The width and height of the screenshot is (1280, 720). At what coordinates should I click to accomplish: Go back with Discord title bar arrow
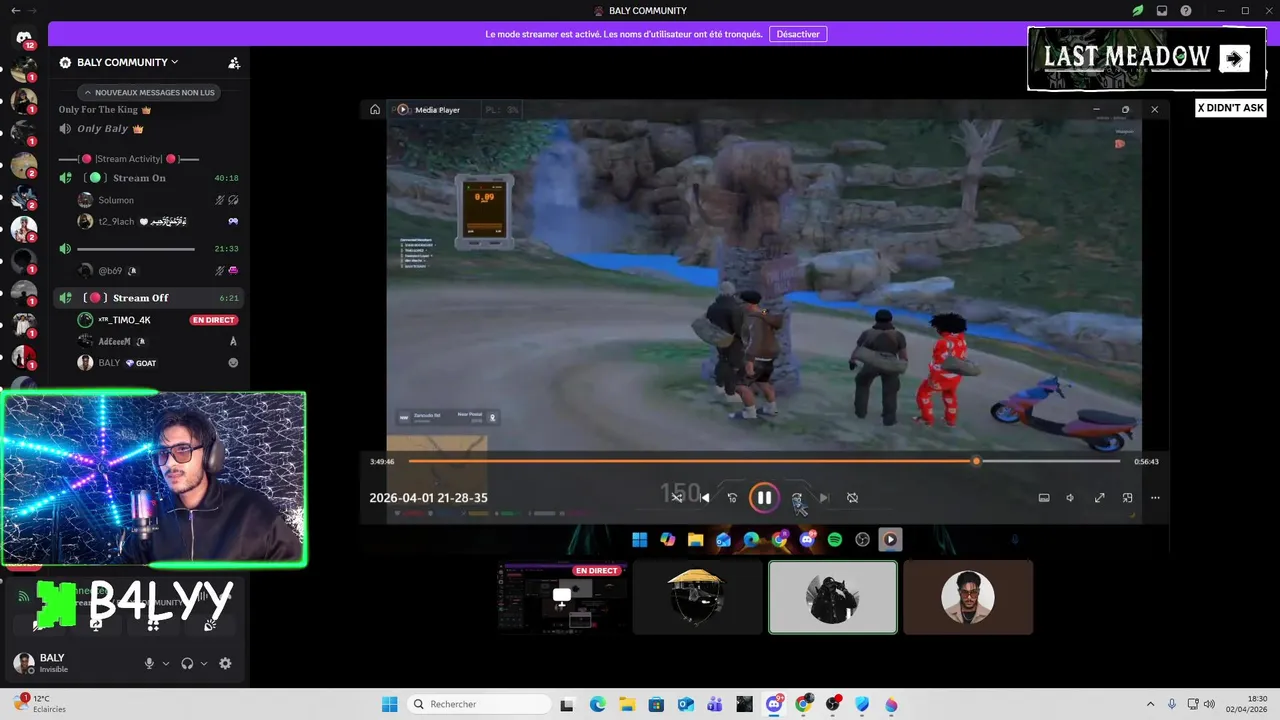[x=15, y=11]
